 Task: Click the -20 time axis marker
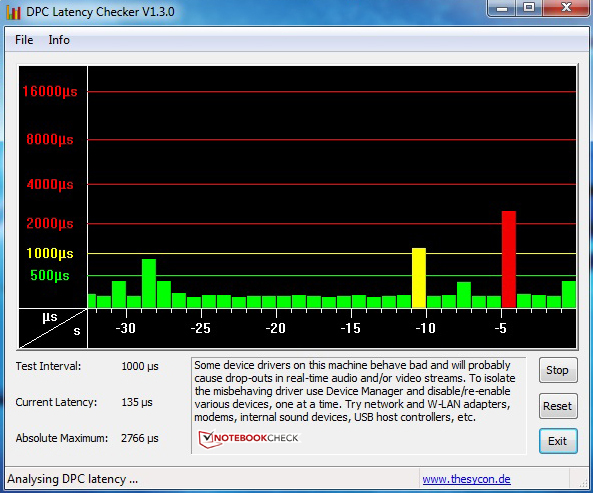[x=276, y=328]
